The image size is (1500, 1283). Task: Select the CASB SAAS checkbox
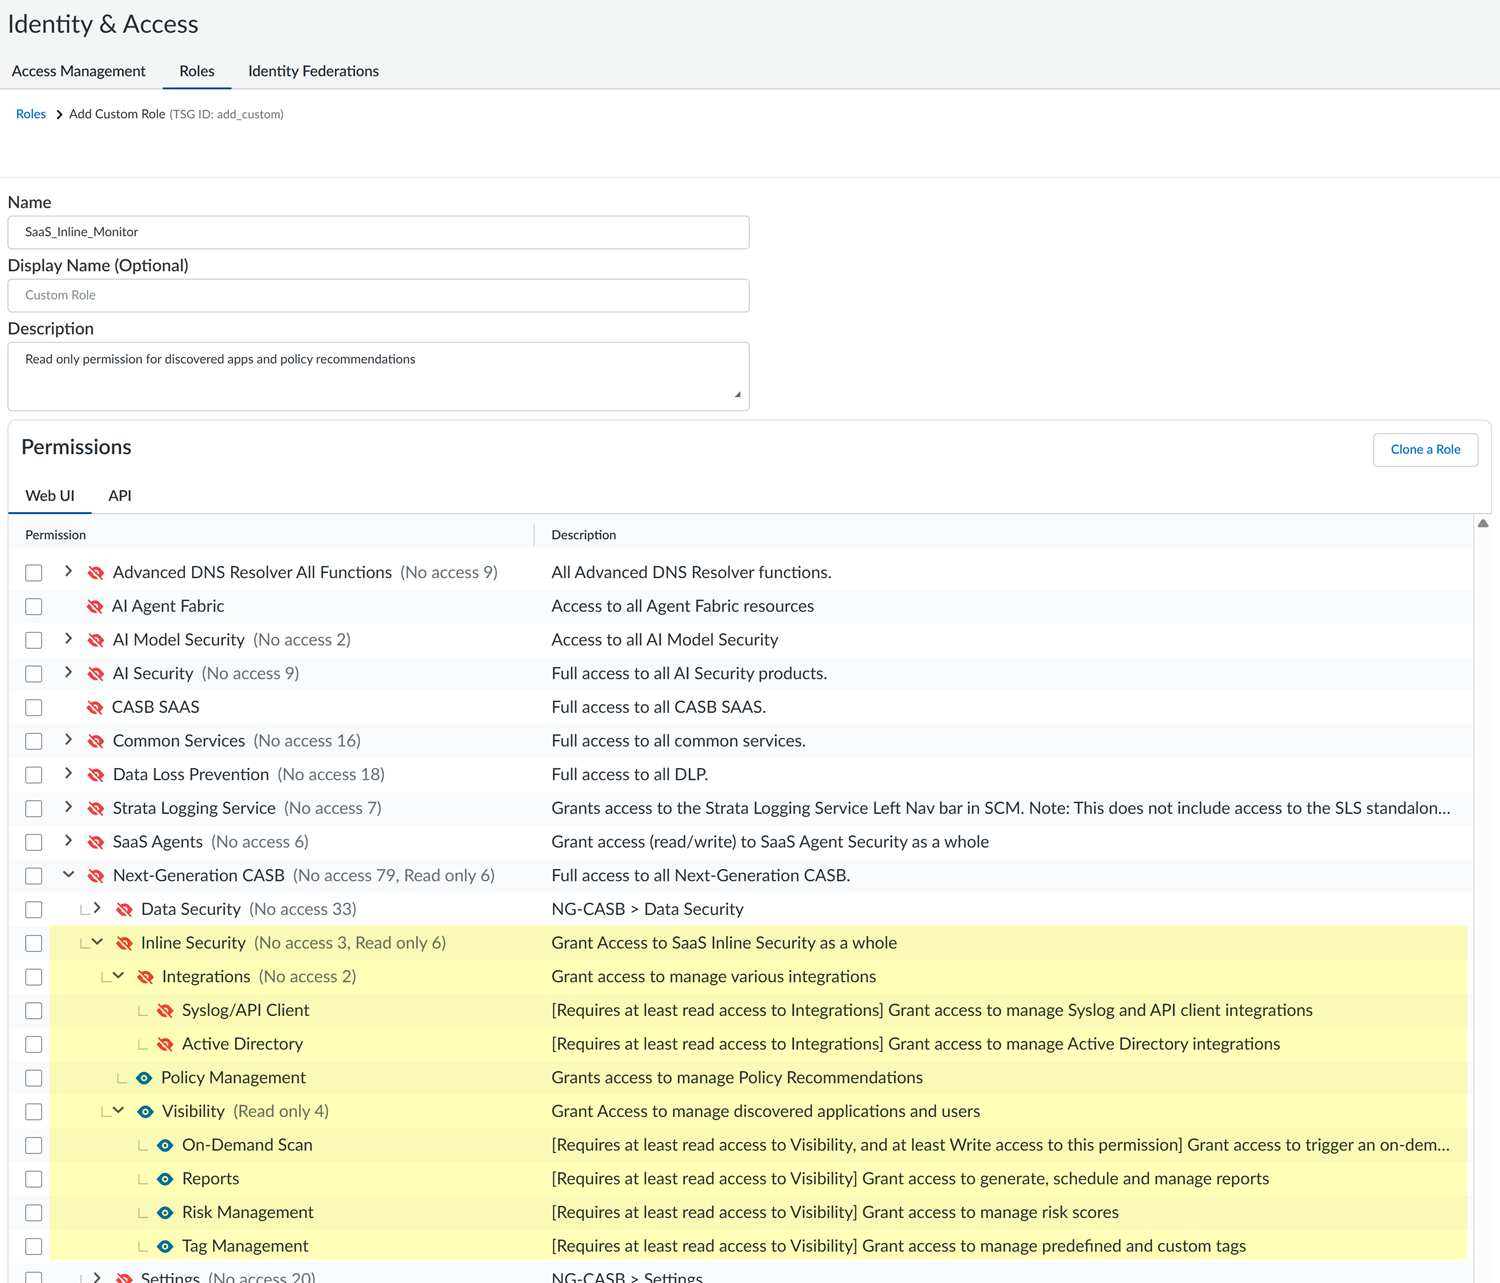pyautogui.click(x=34, y=708)
